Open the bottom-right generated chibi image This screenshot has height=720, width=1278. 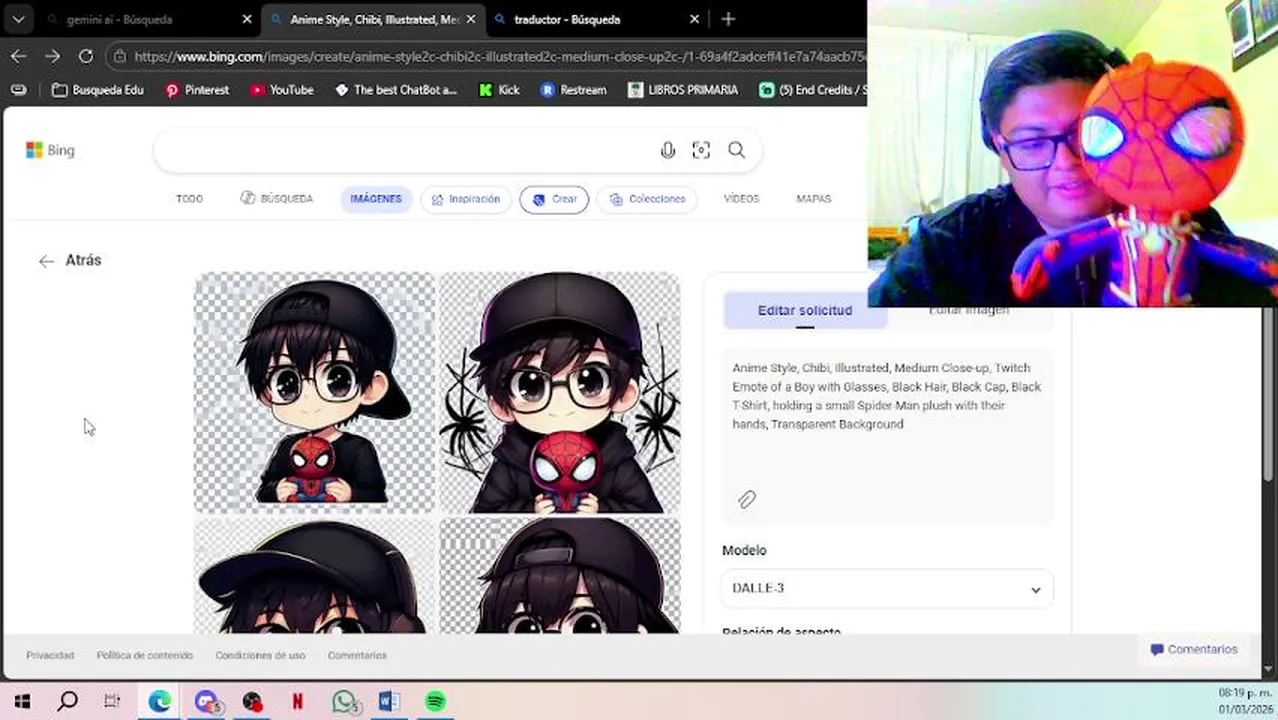[x=560, y=576]
